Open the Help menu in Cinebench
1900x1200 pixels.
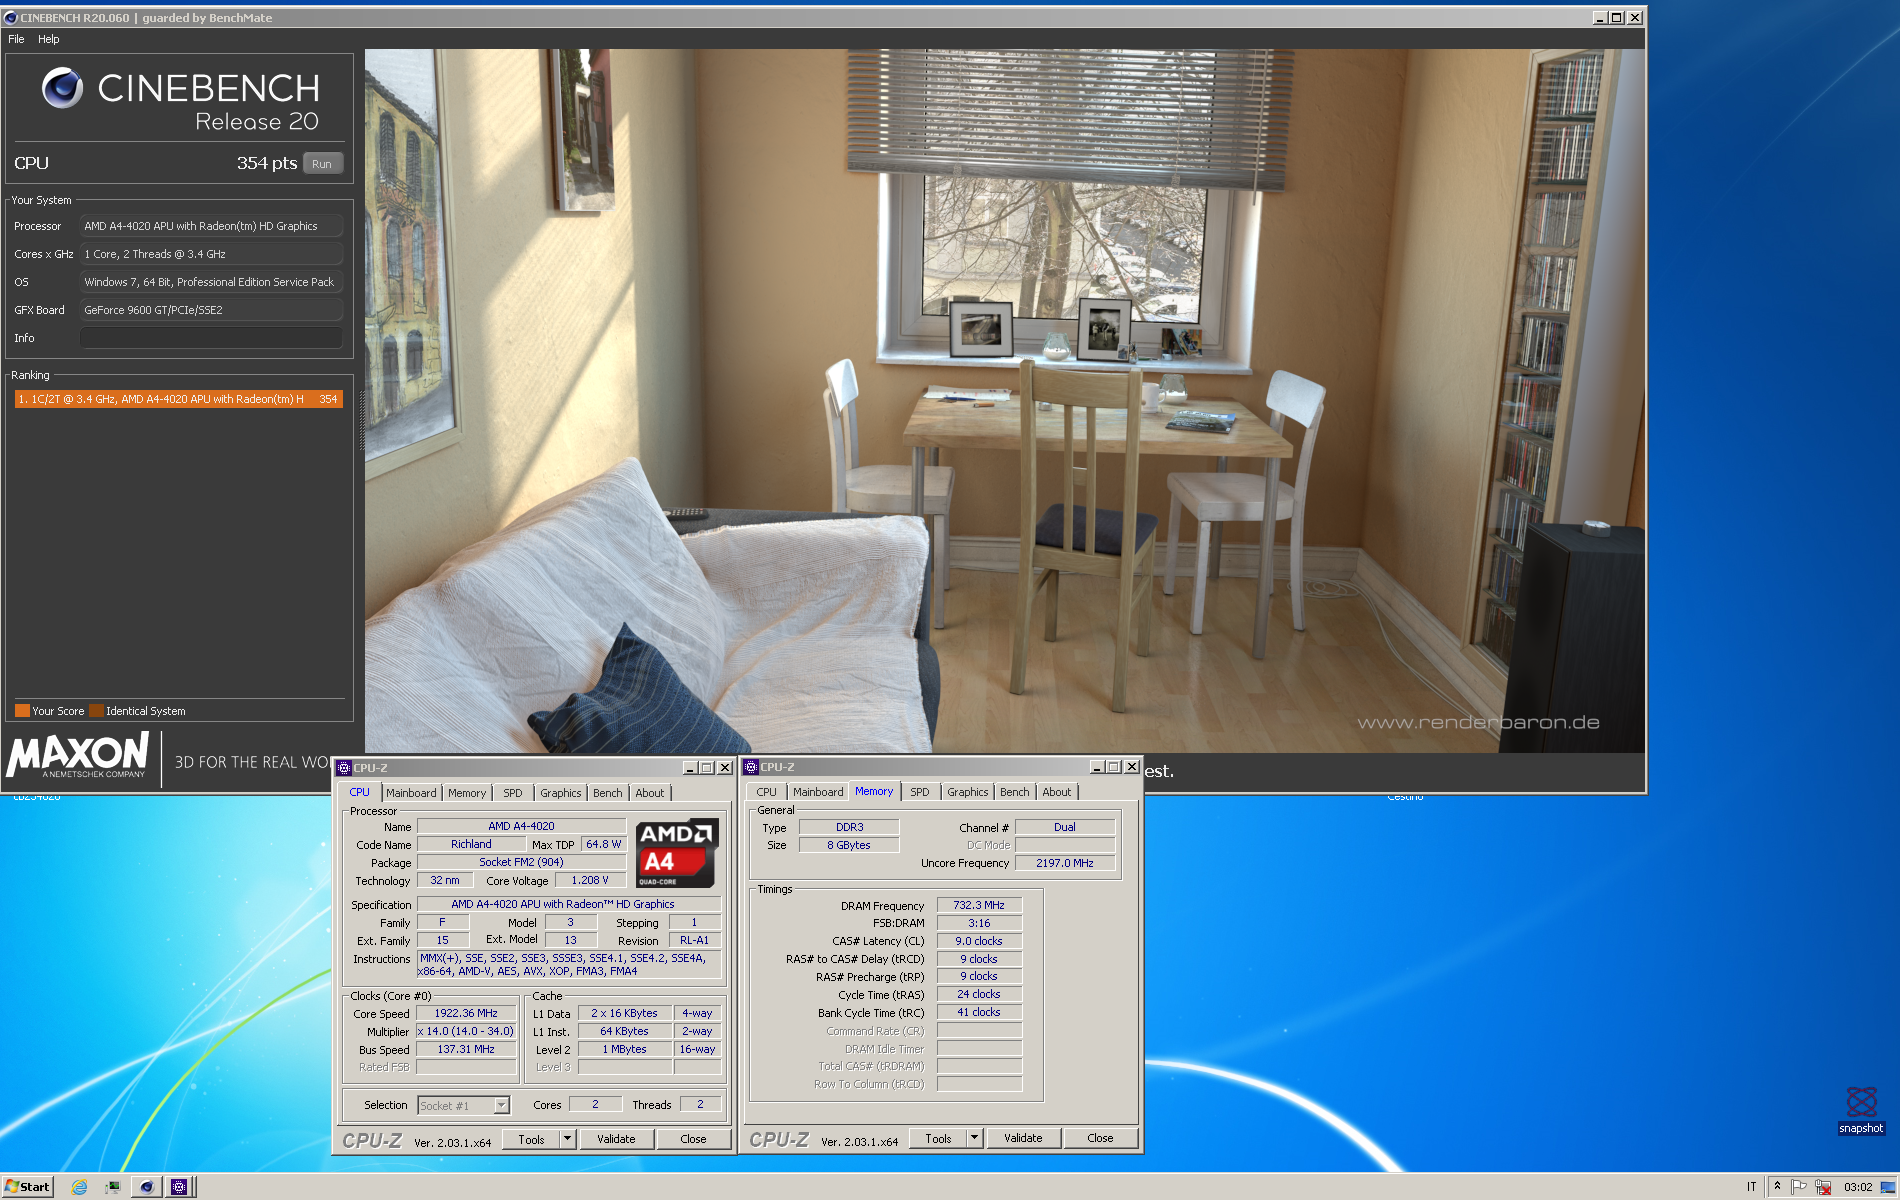click(x=49, y=39)
